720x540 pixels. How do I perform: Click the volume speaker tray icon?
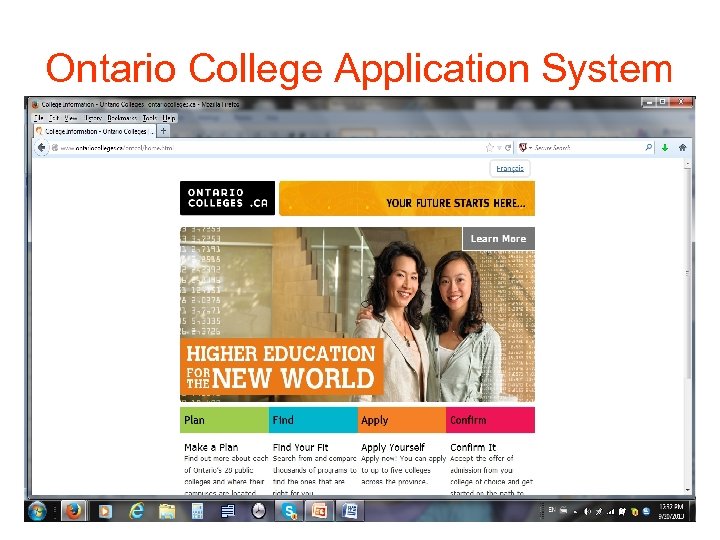[587, 511]
